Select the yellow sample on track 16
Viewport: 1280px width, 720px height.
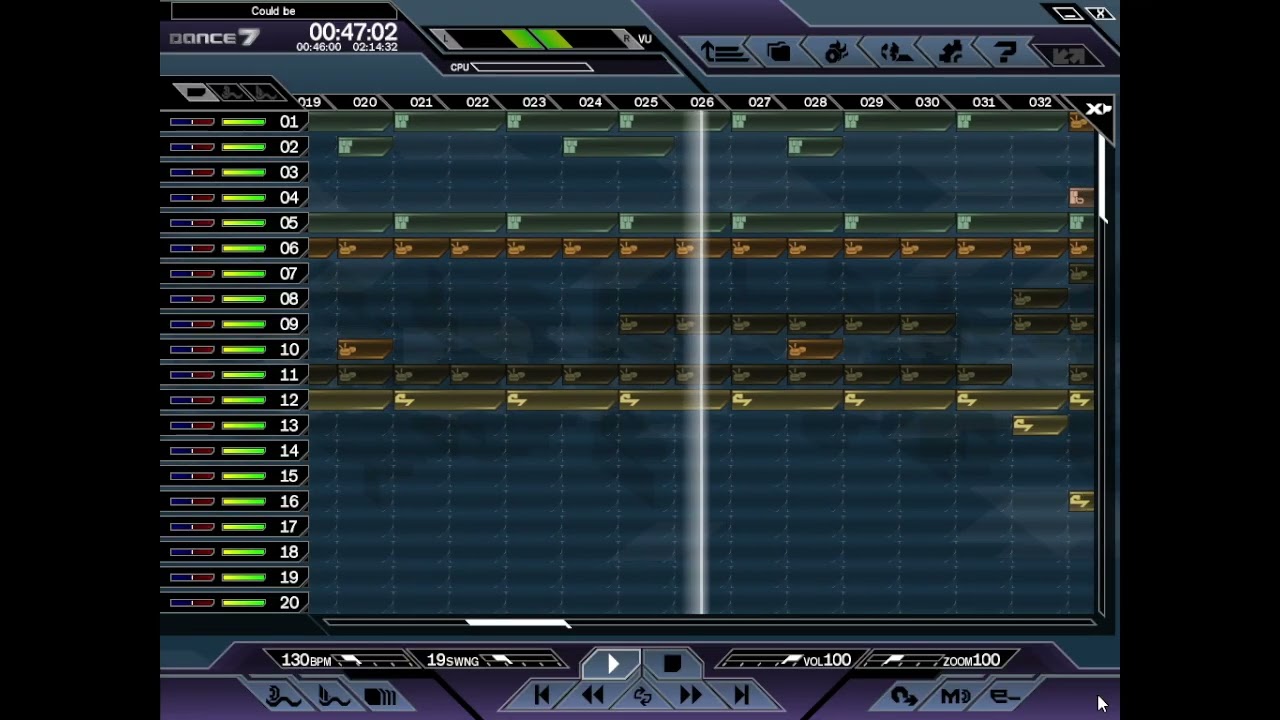tap(1081, 501)
